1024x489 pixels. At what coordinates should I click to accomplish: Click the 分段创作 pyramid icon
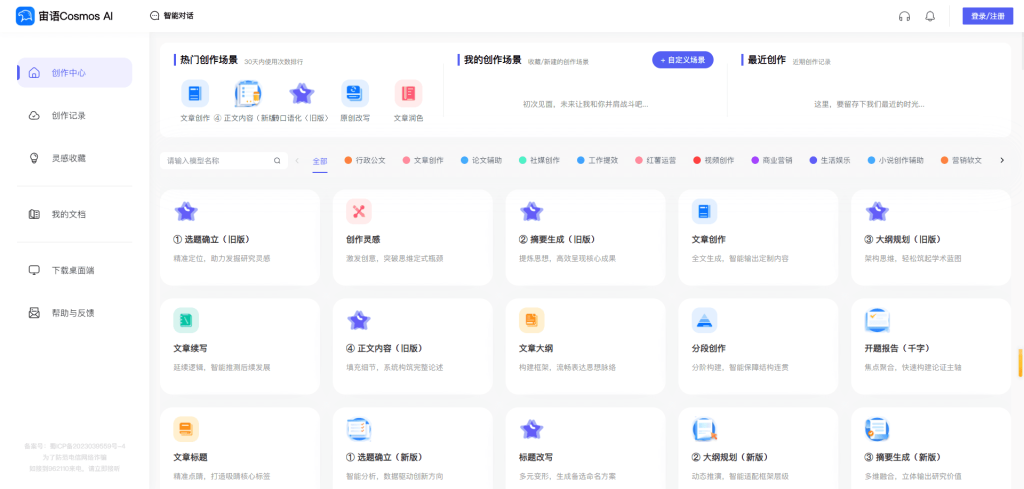point(704,320)
